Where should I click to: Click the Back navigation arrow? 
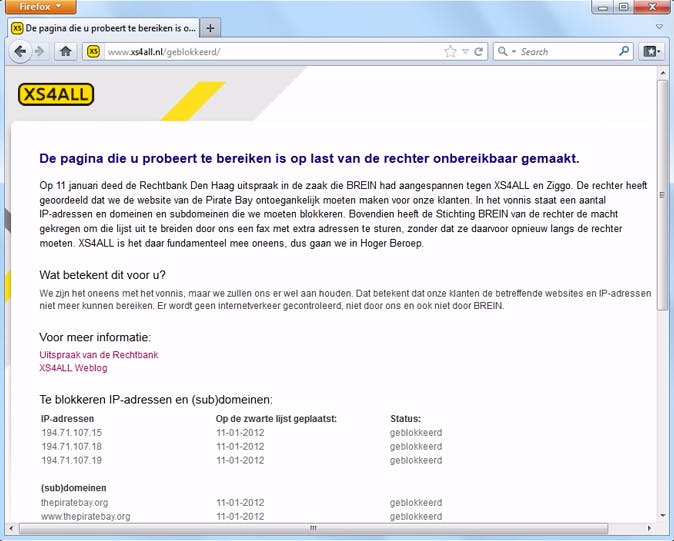[x=20, y=52]
